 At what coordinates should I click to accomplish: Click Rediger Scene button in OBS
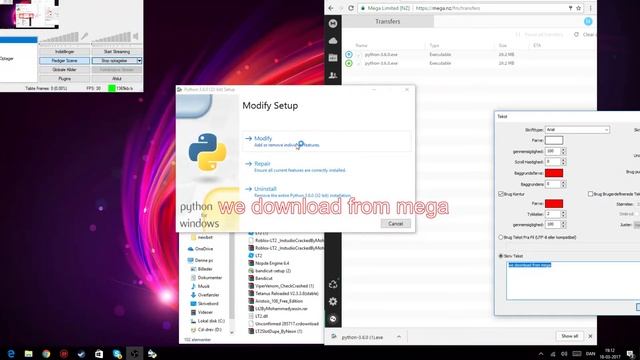(x=64, y=61)
